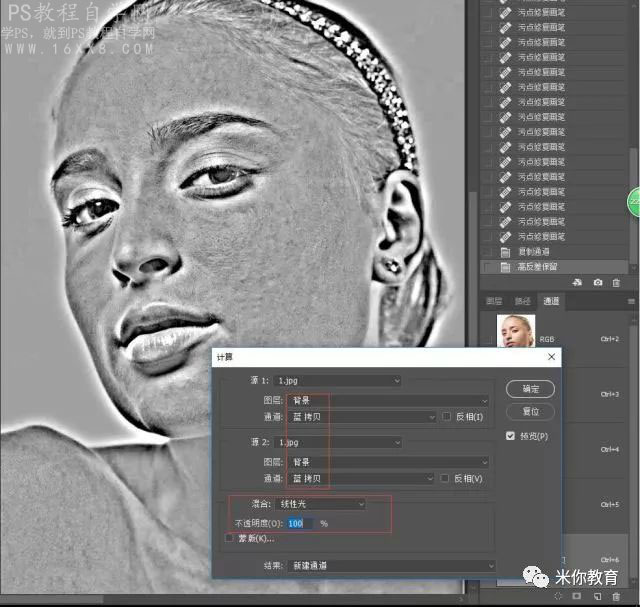
Task: Click the trash icon in History panel
Action: pos(616,282)
